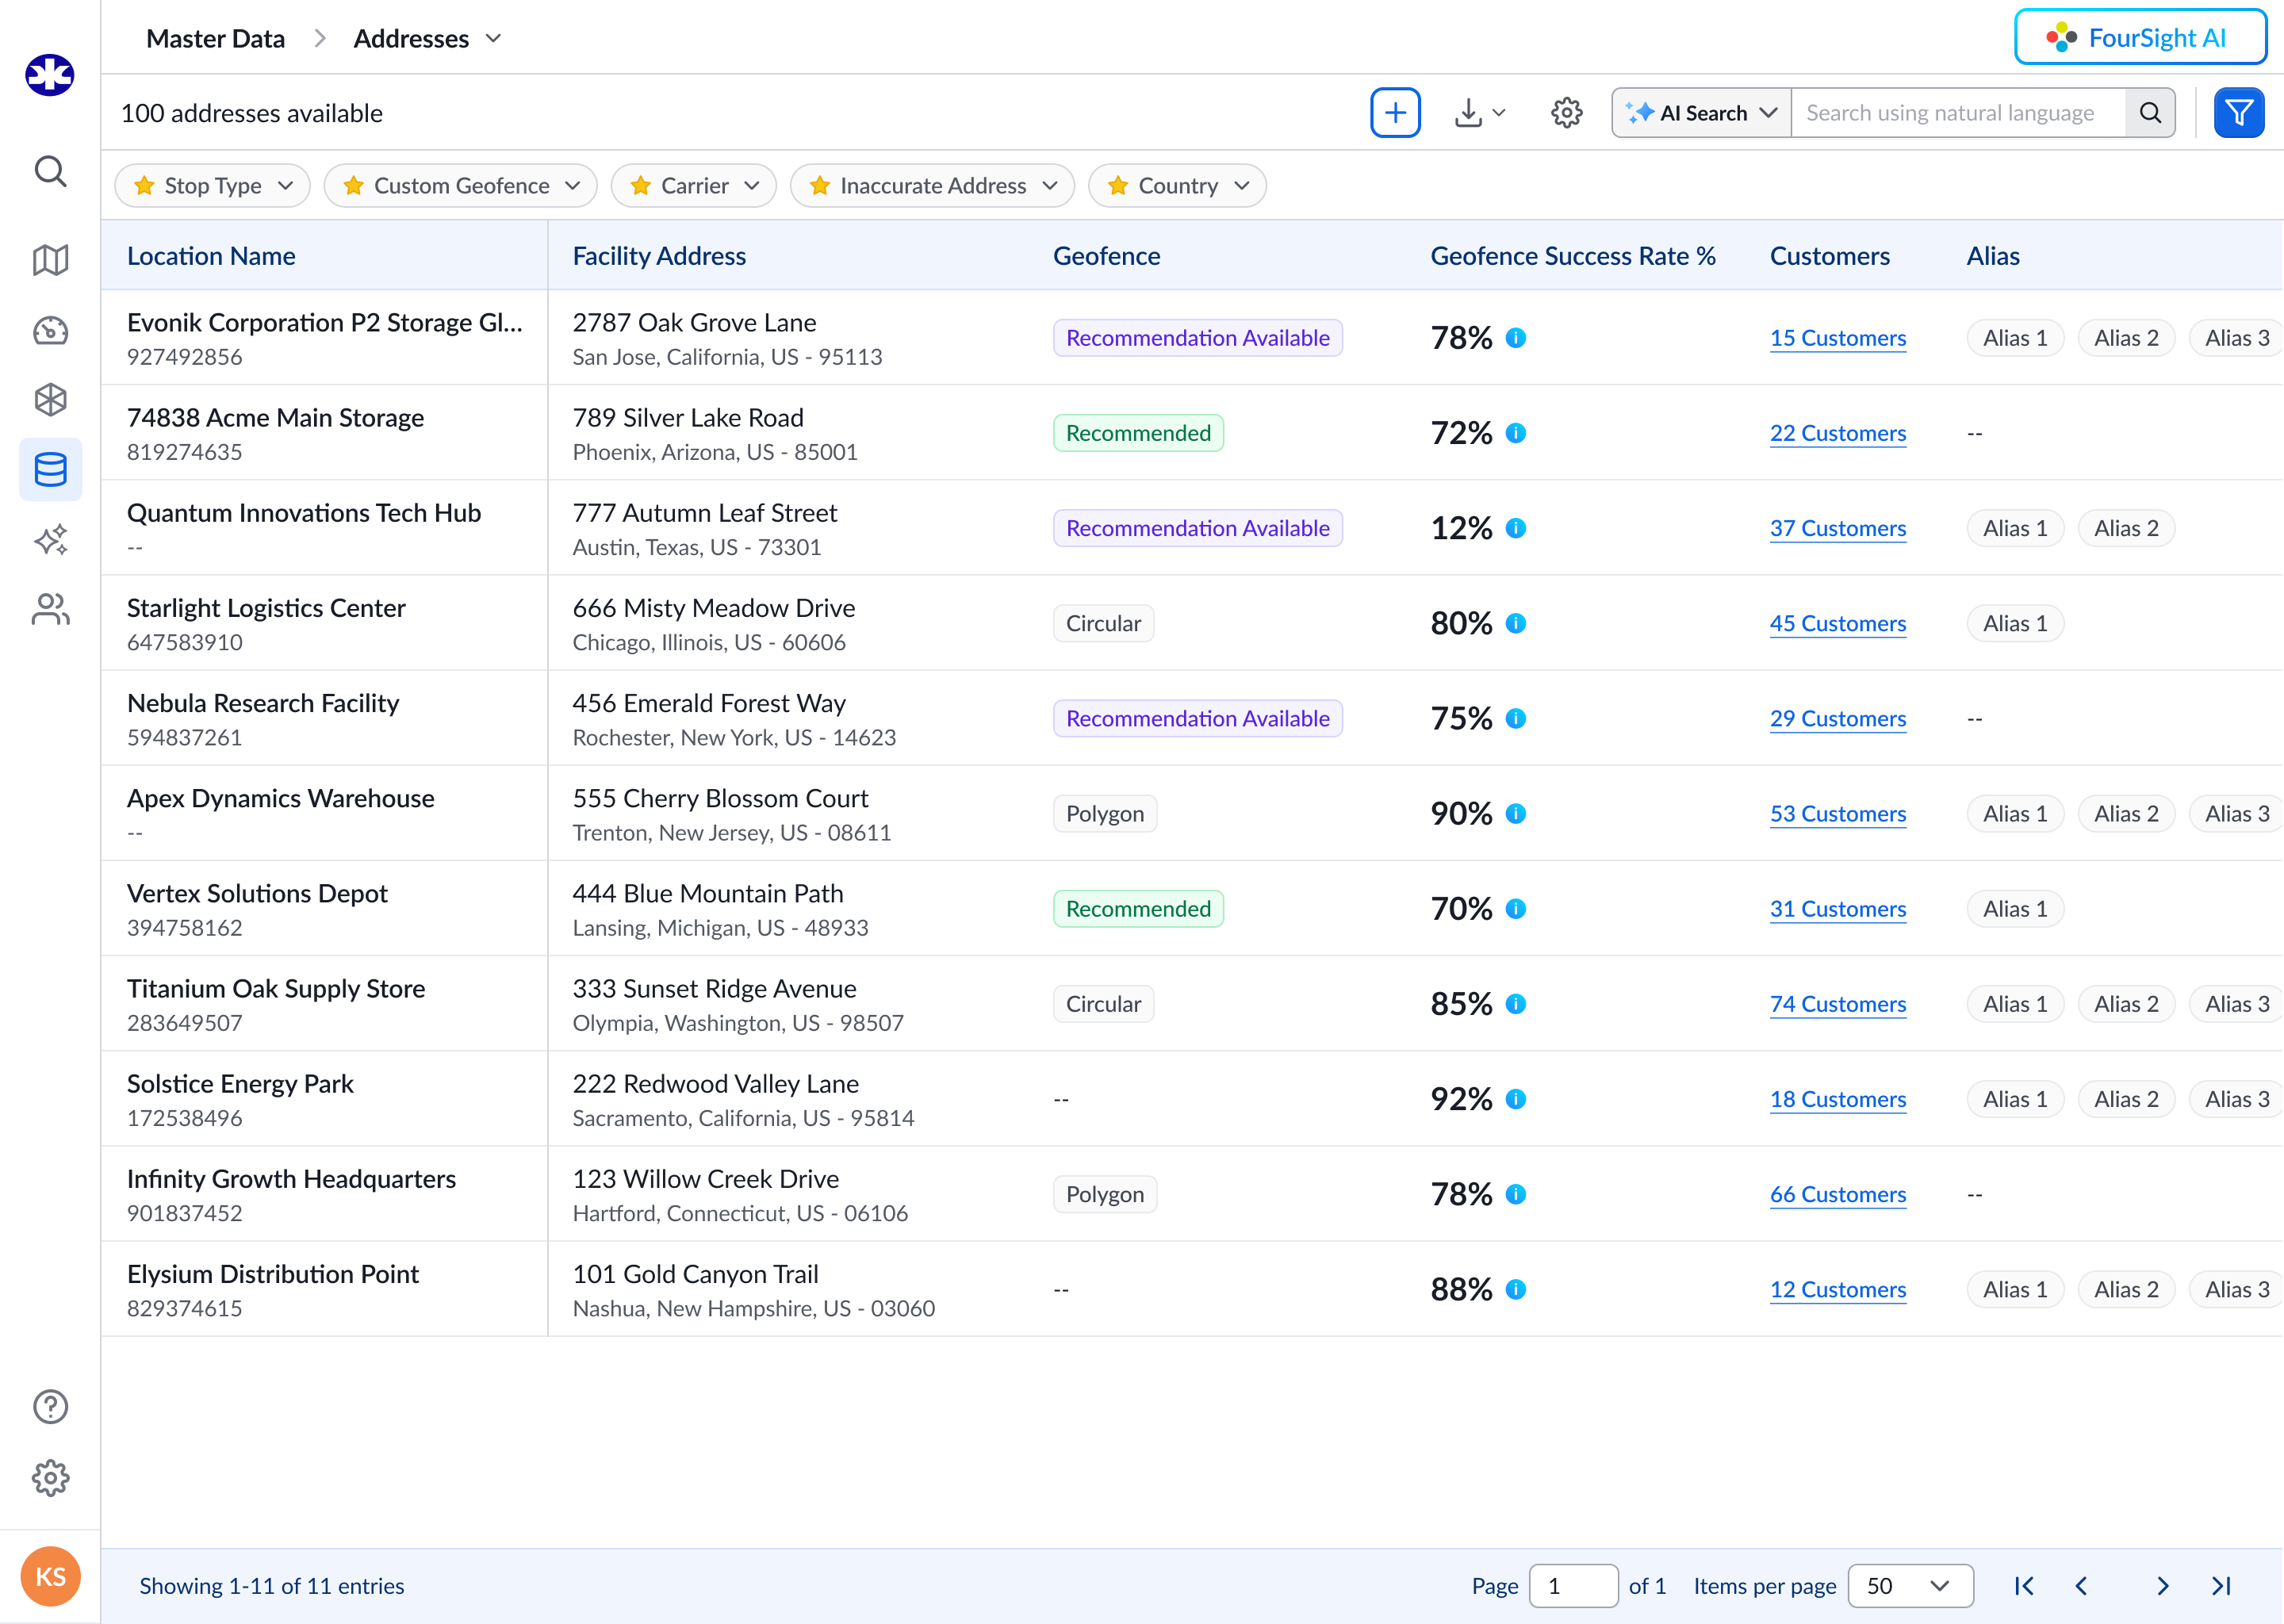Open the 12 Customers link
Image resolution: width=2284 pixels, height=1624 pixels.
1838,1289
